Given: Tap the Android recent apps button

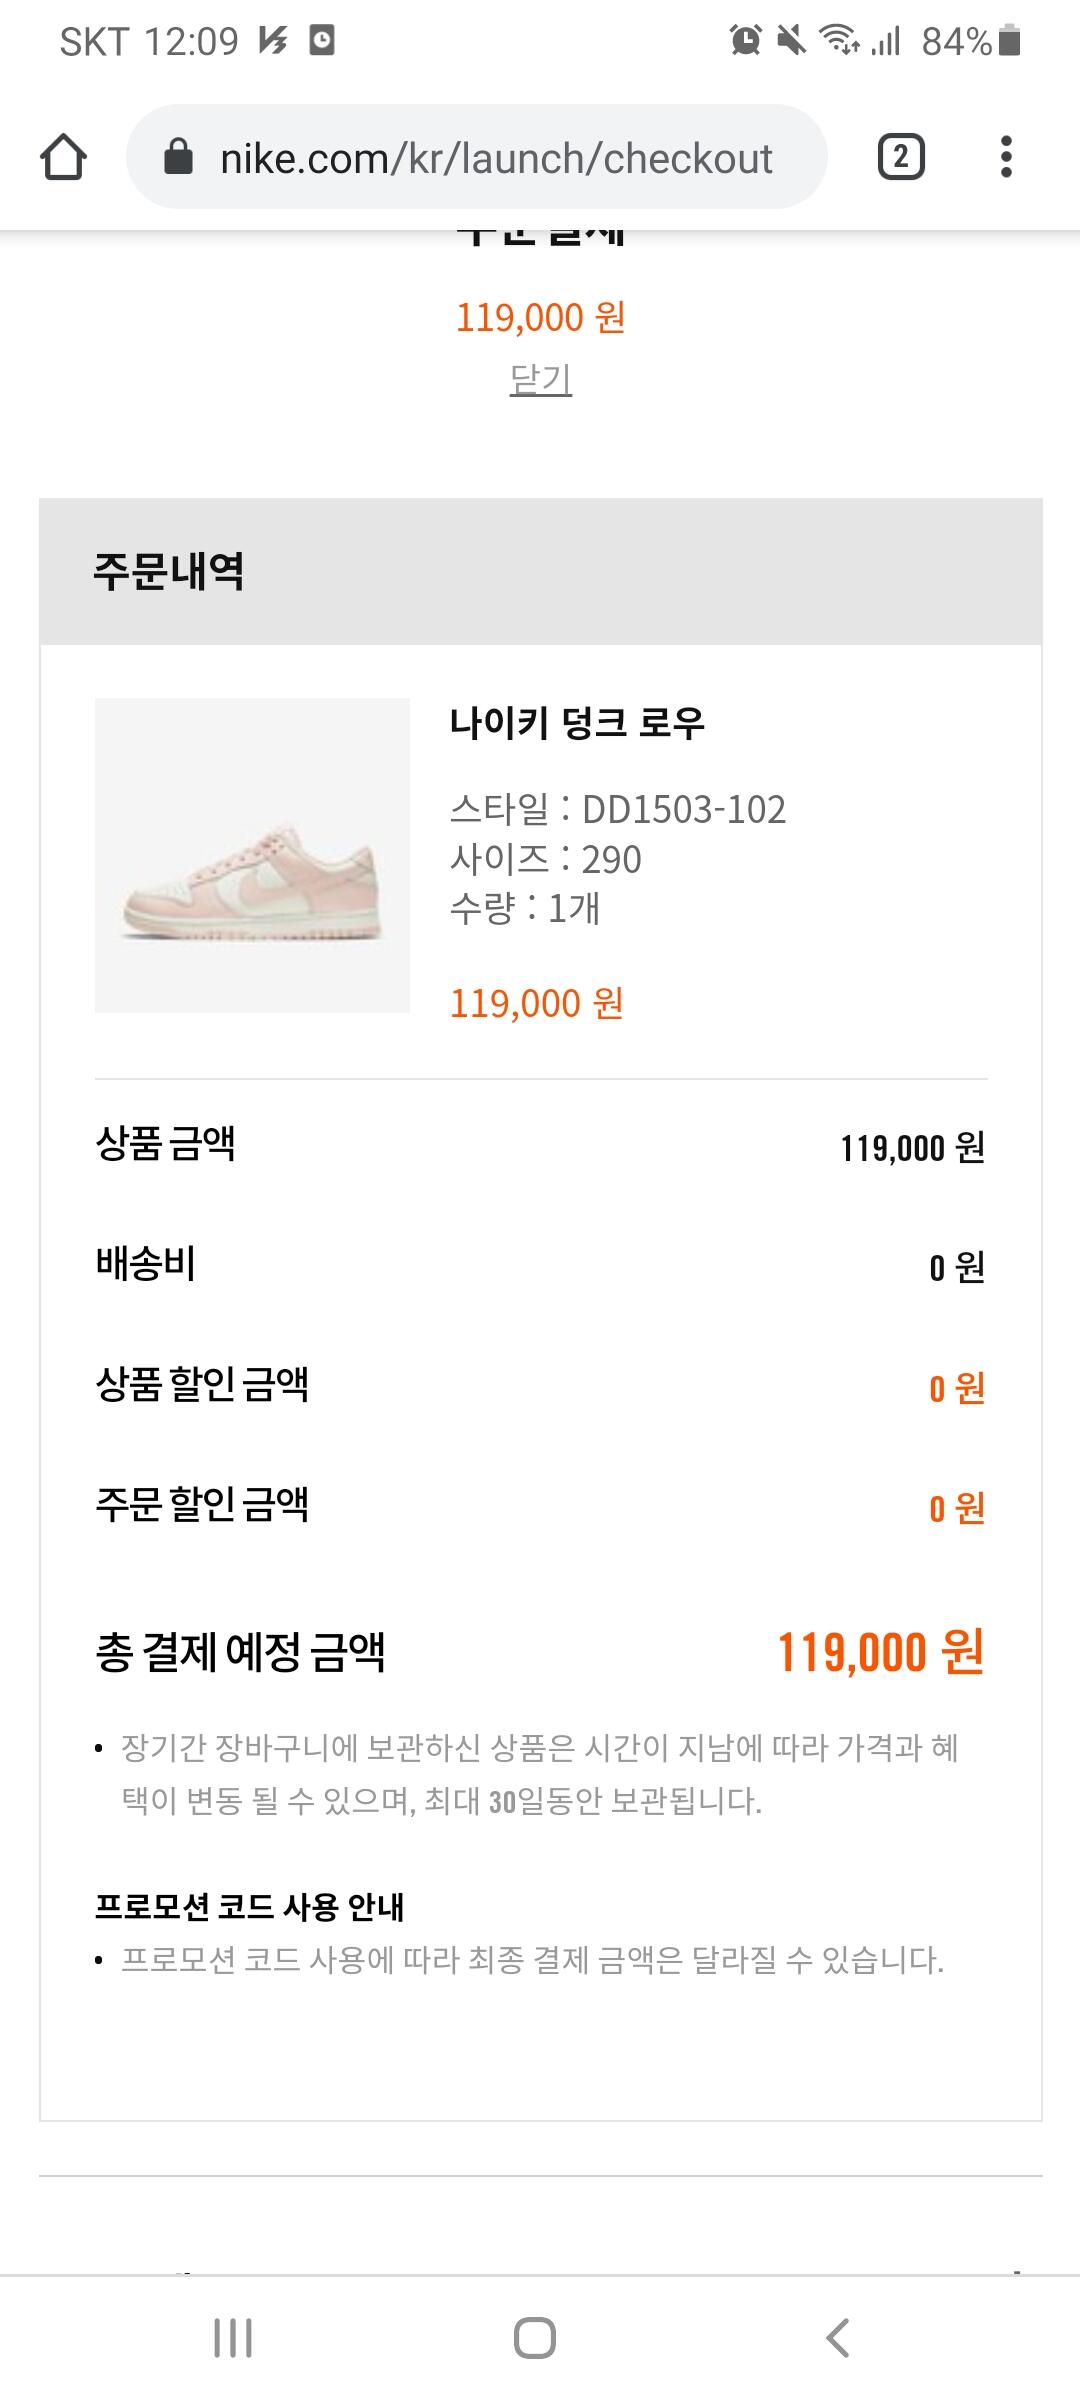Looking at the screenshot, I should click(233, 2338).
